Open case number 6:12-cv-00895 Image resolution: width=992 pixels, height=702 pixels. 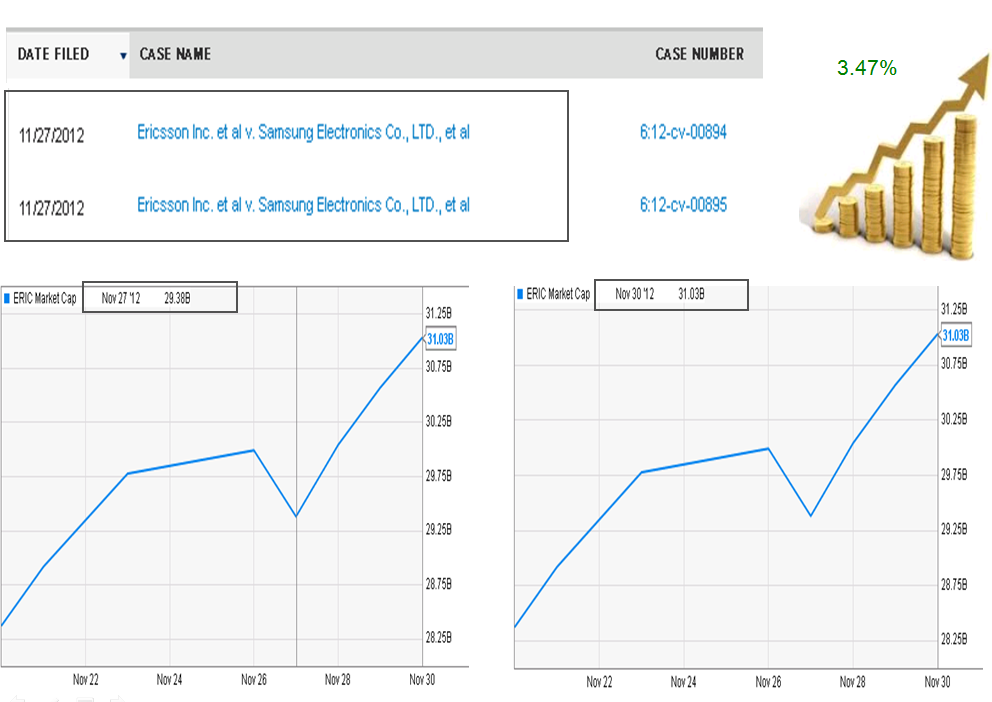click(683, 205)
